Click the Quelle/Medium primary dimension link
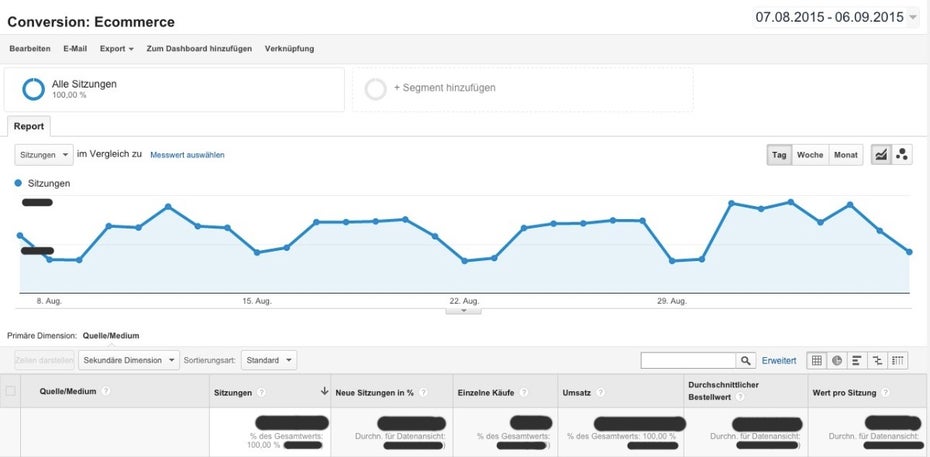930x457 pixels. [x=111, y=335]
